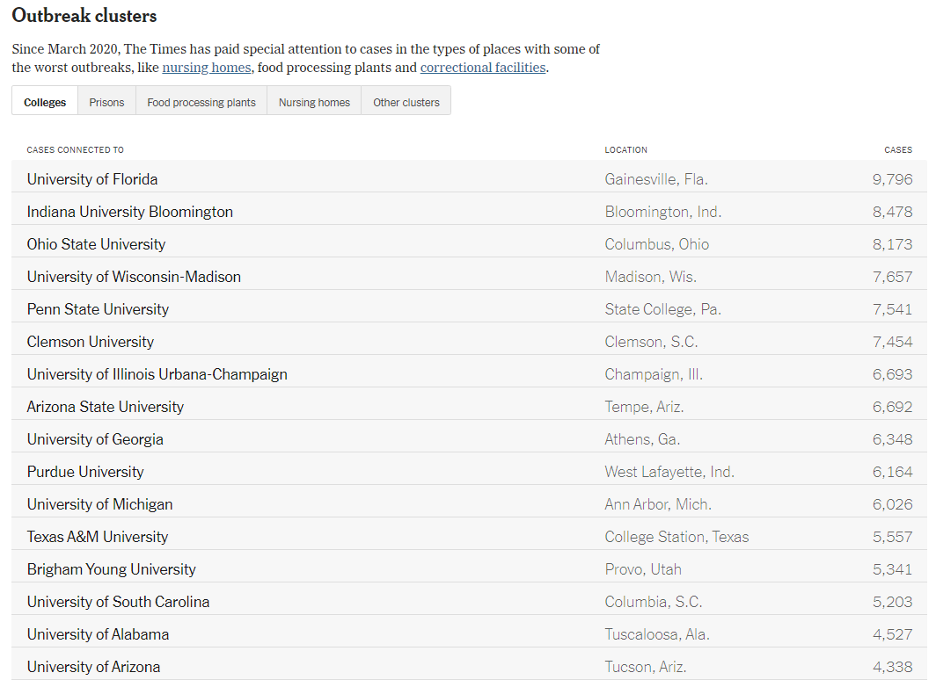The width and height of the screenshot is (936, 680).
Task: Click the Cases Connected To header
Action: 75,150
